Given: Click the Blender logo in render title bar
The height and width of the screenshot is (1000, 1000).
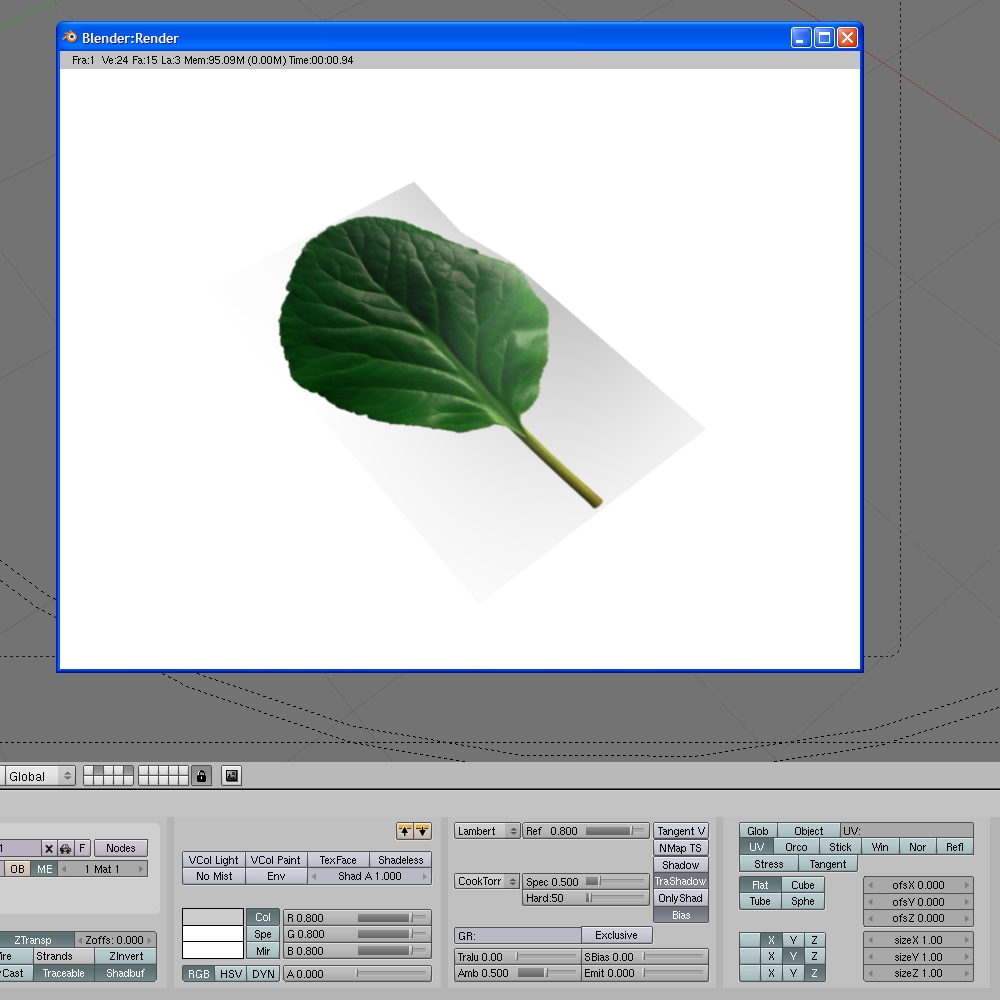Looking at the screenshot, I should (70, 38).
